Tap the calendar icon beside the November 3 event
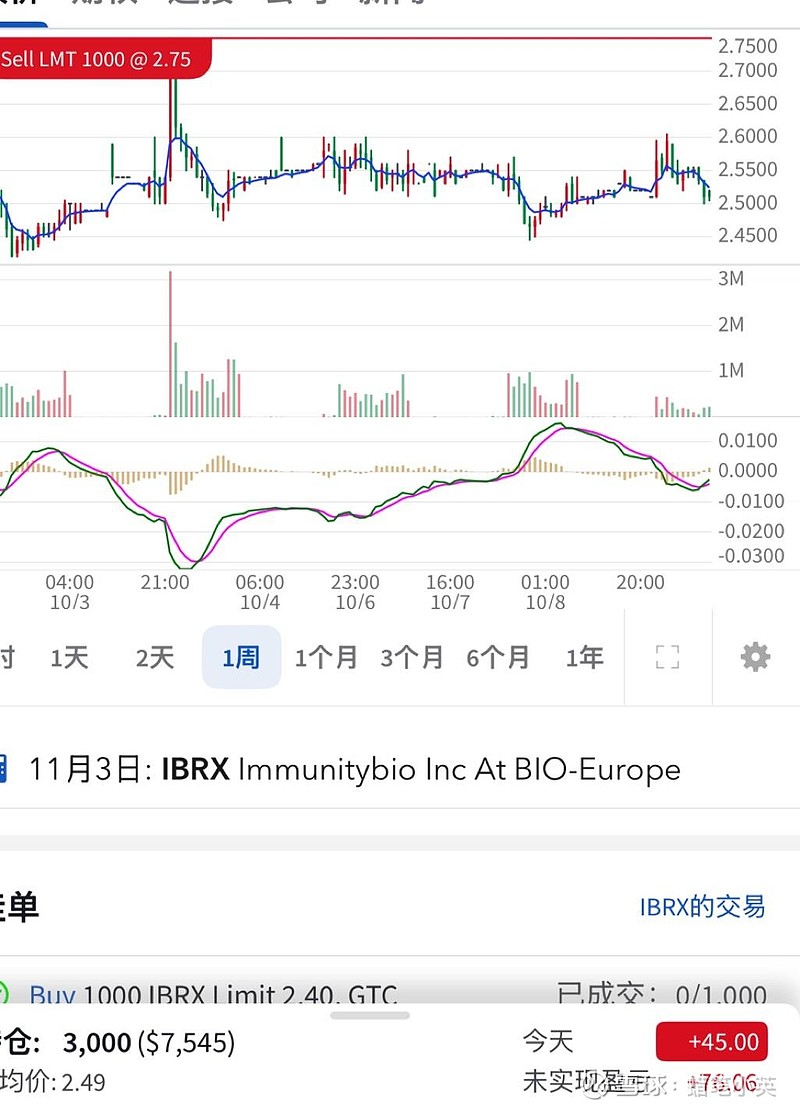 tap(3, 769)
